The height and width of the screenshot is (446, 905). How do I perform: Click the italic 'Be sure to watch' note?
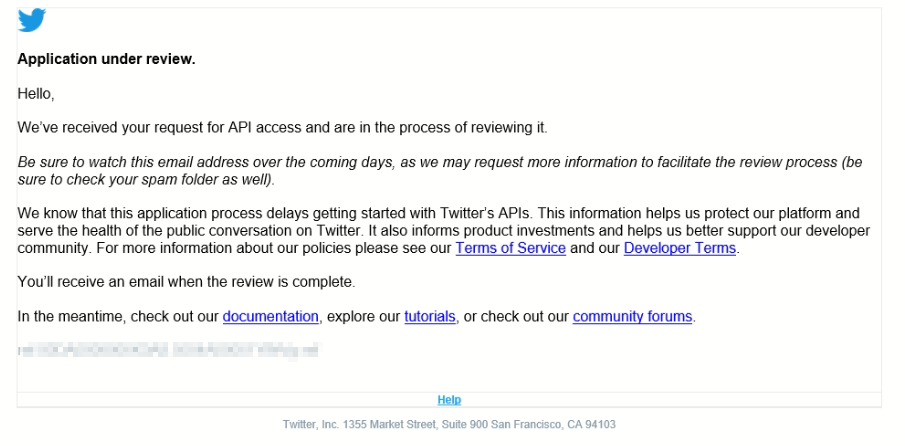[x=440, y=171]
